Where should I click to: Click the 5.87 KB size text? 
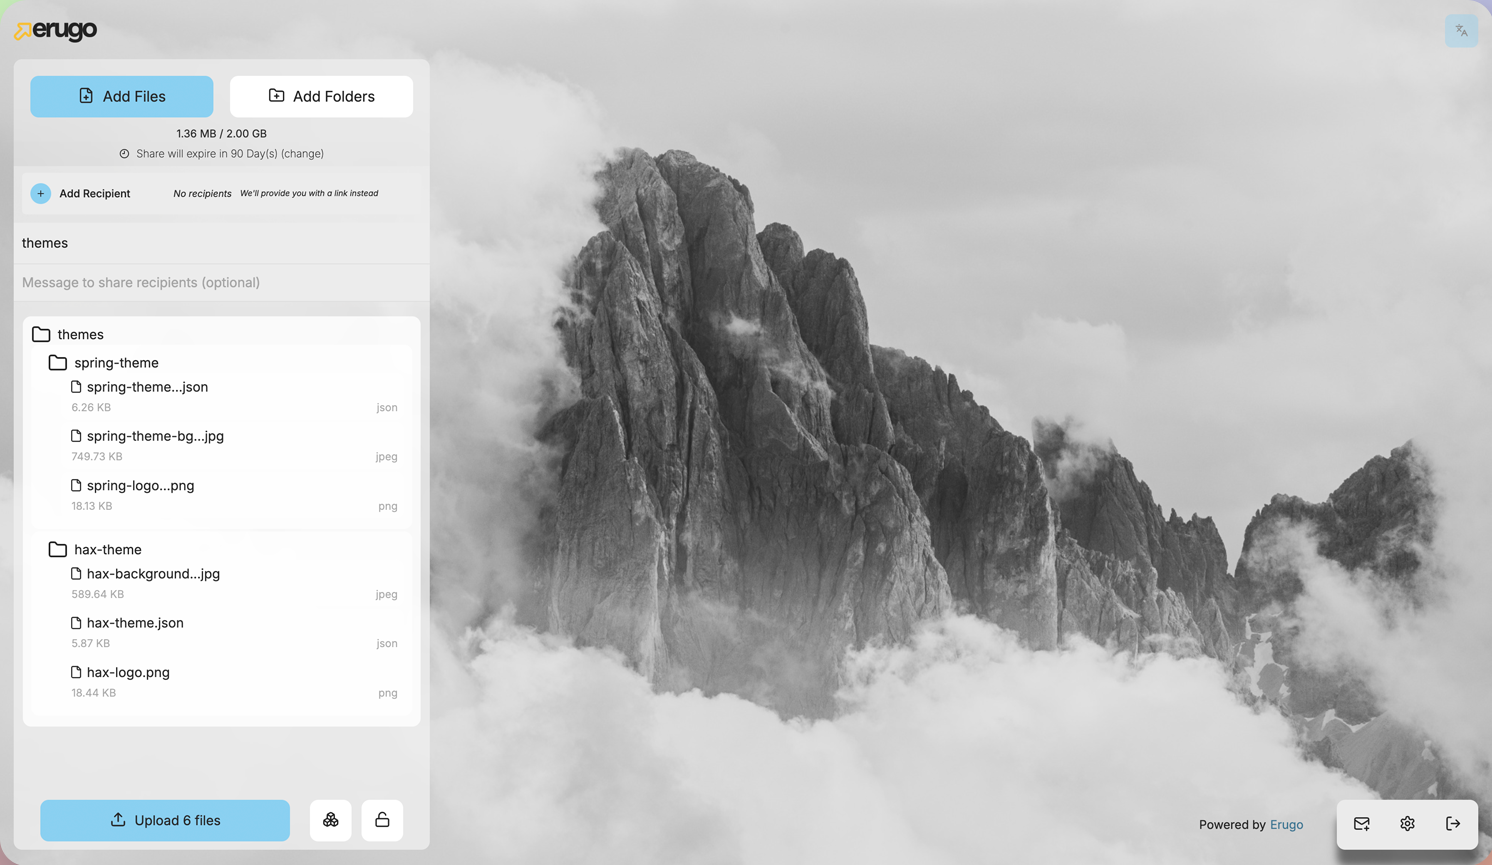(91, 644)
